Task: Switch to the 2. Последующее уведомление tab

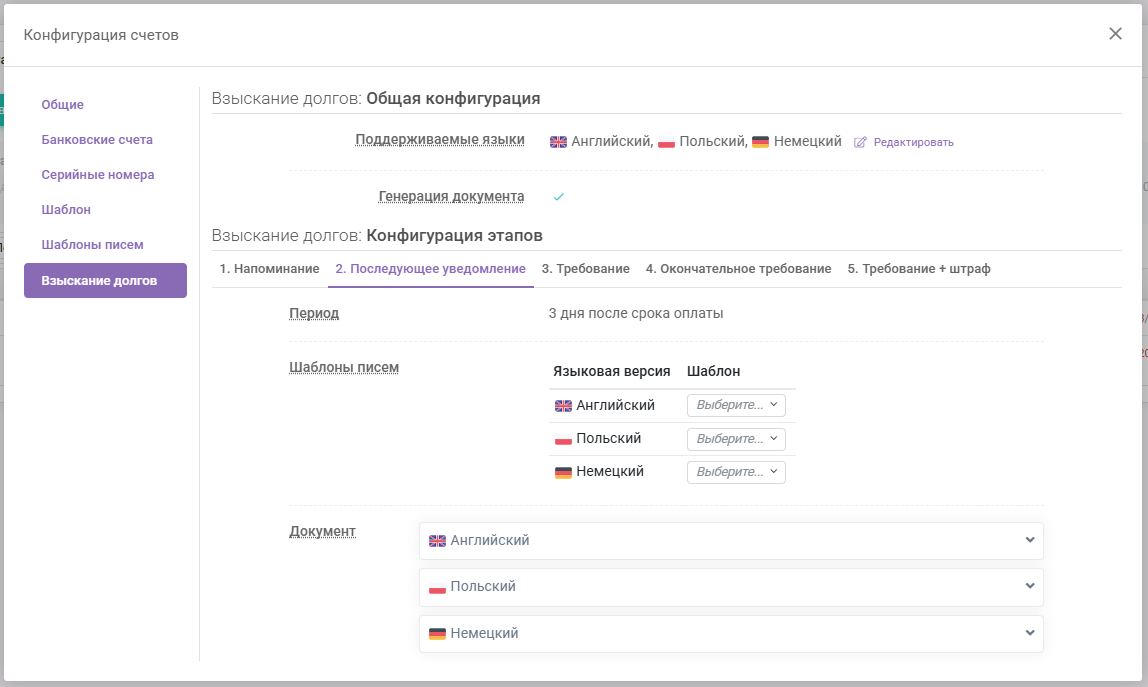Action: click(430, 269)
